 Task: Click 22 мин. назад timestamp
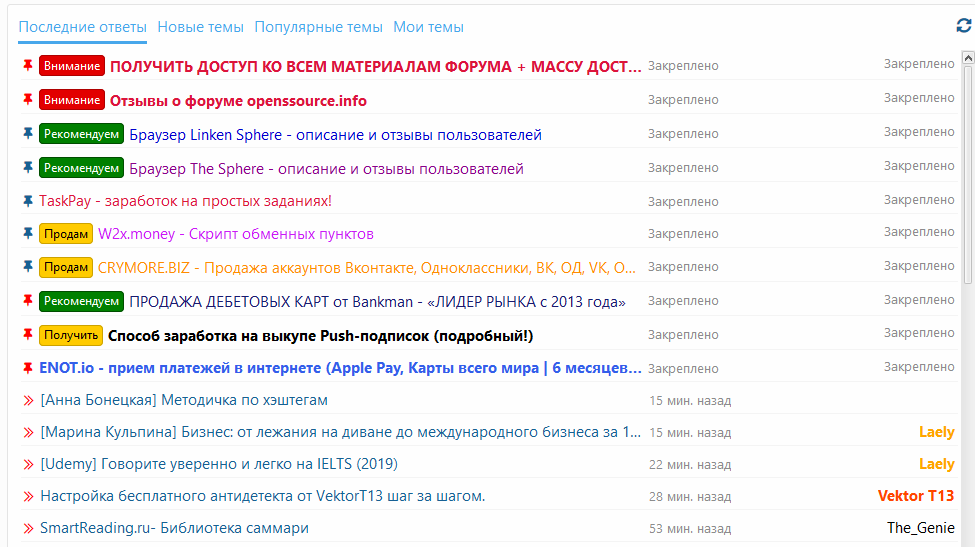690,464
